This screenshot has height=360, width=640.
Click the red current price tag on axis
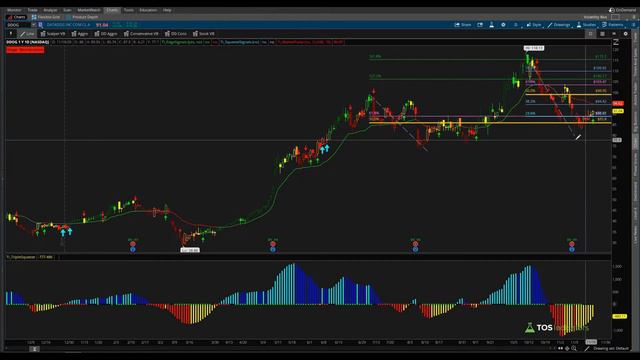coord(618,104)
